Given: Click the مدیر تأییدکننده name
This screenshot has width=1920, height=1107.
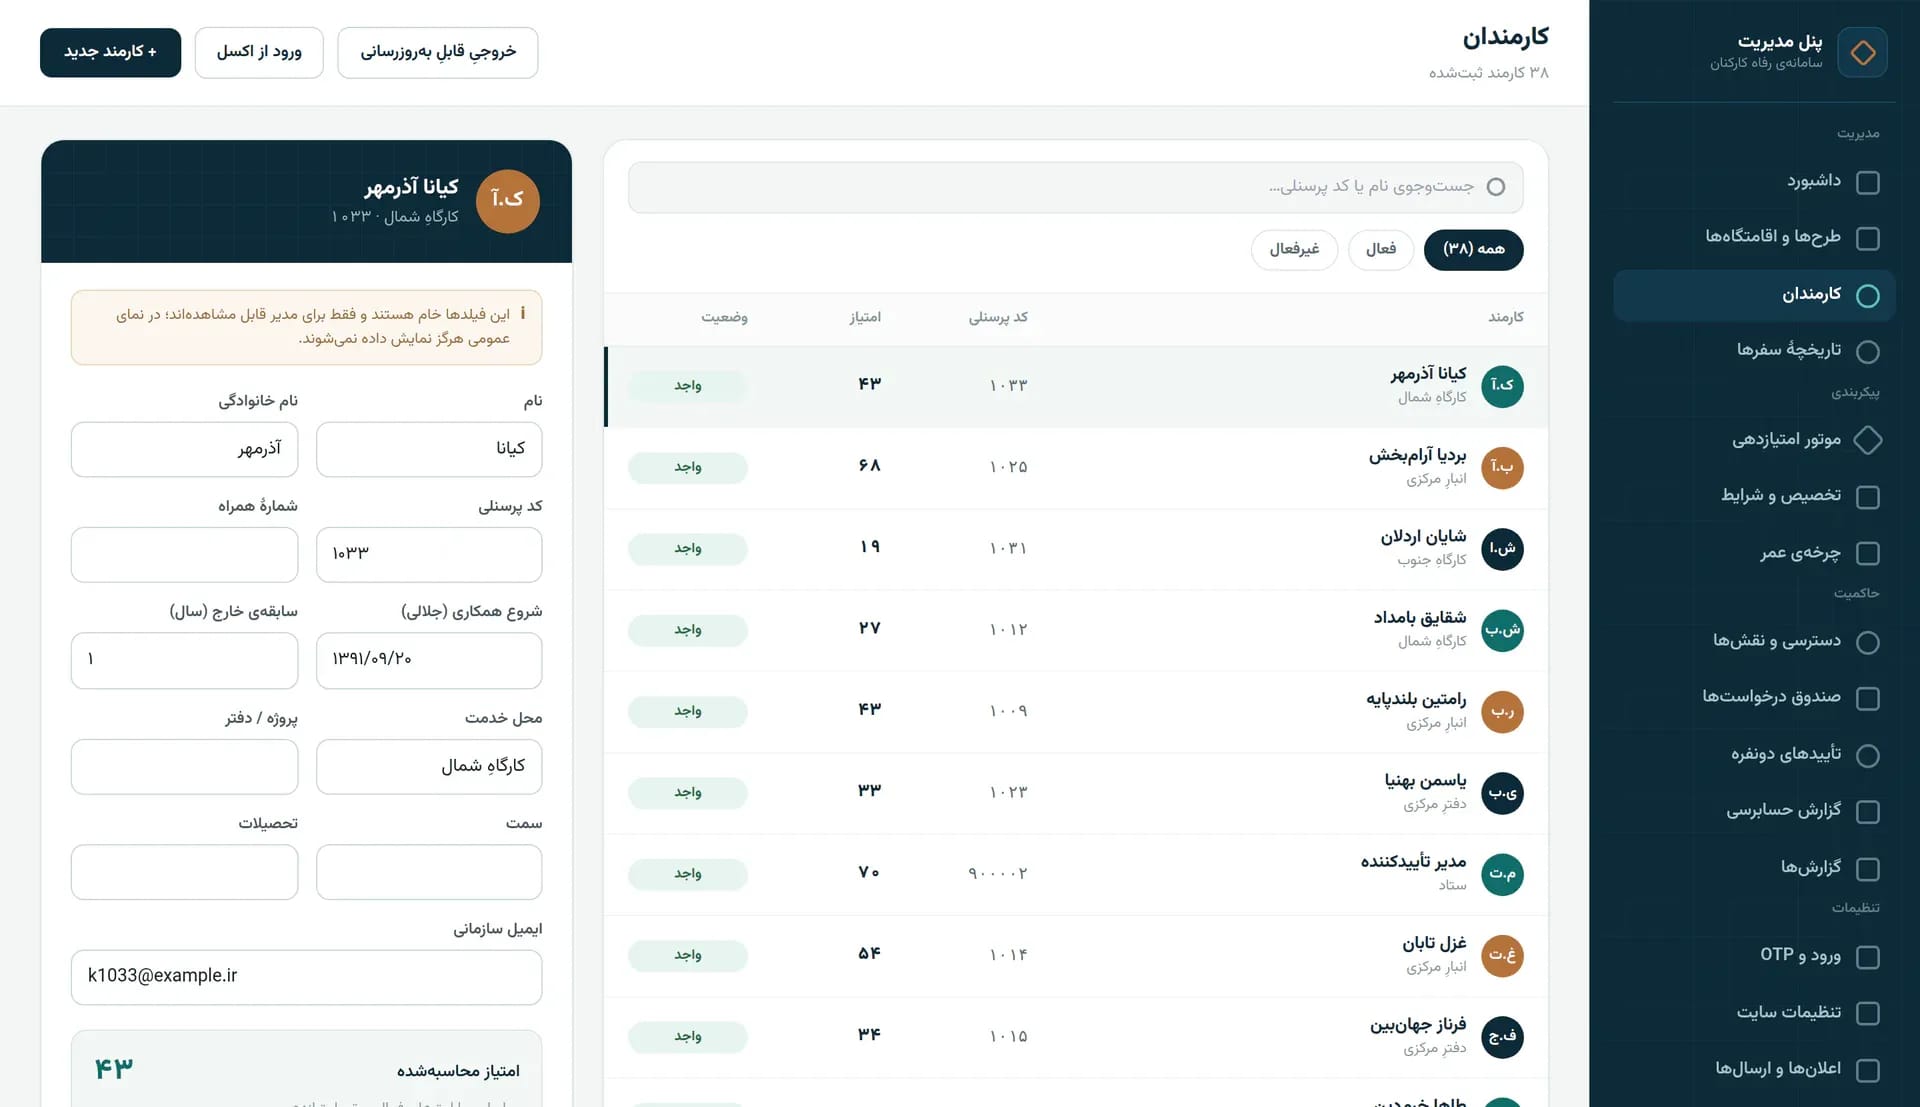Looking at the screenshot, I should (1413, 862).
